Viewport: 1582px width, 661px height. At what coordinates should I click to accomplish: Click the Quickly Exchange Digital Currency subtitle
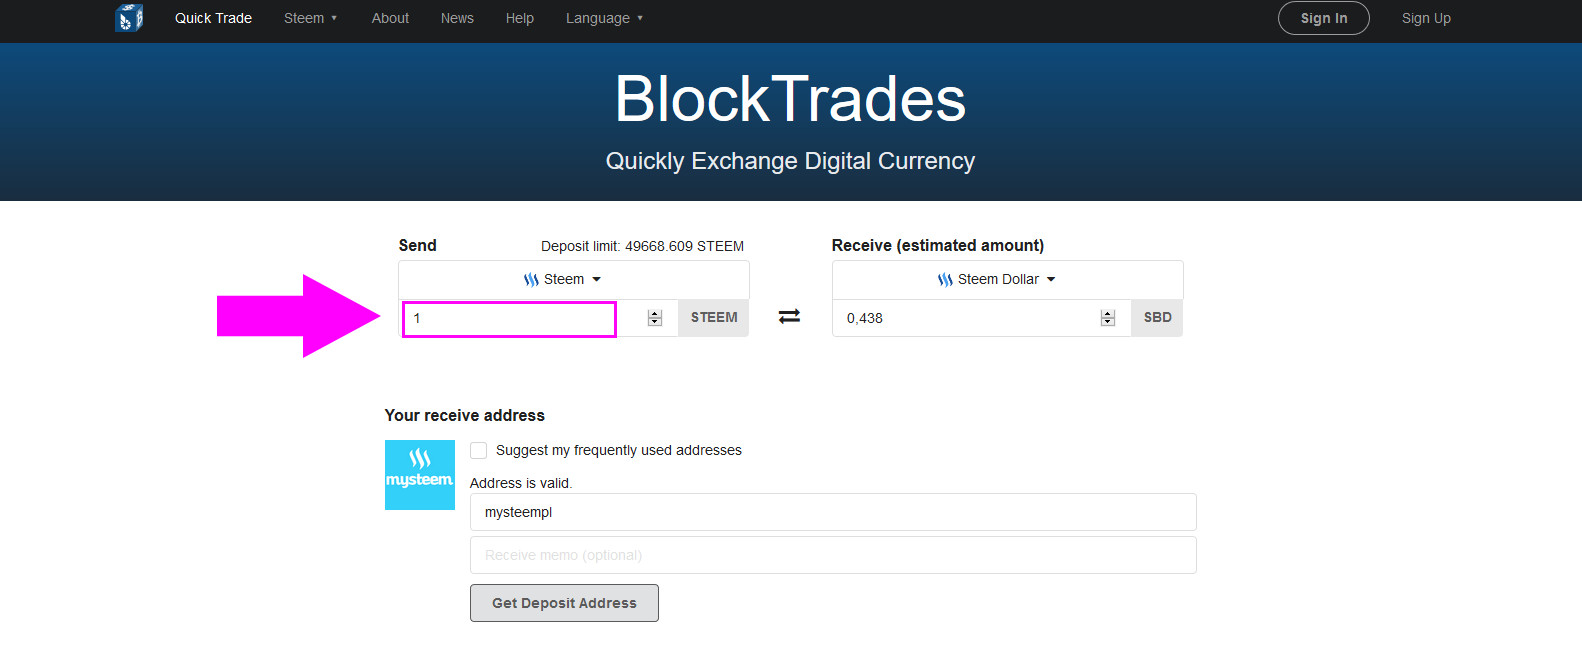(x=790, y=161)
